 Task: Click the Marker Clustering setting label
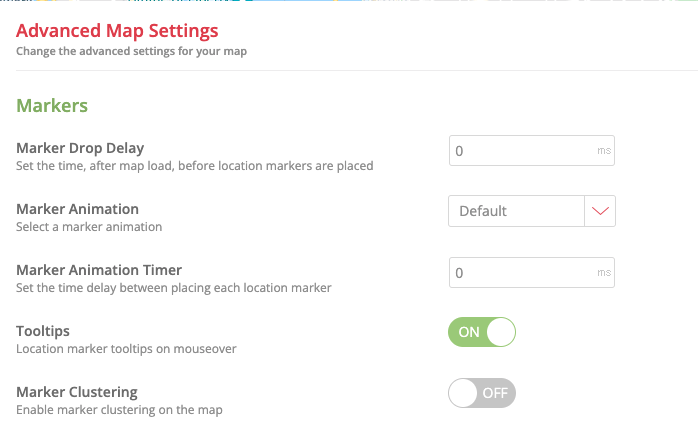tap(77, 391)
